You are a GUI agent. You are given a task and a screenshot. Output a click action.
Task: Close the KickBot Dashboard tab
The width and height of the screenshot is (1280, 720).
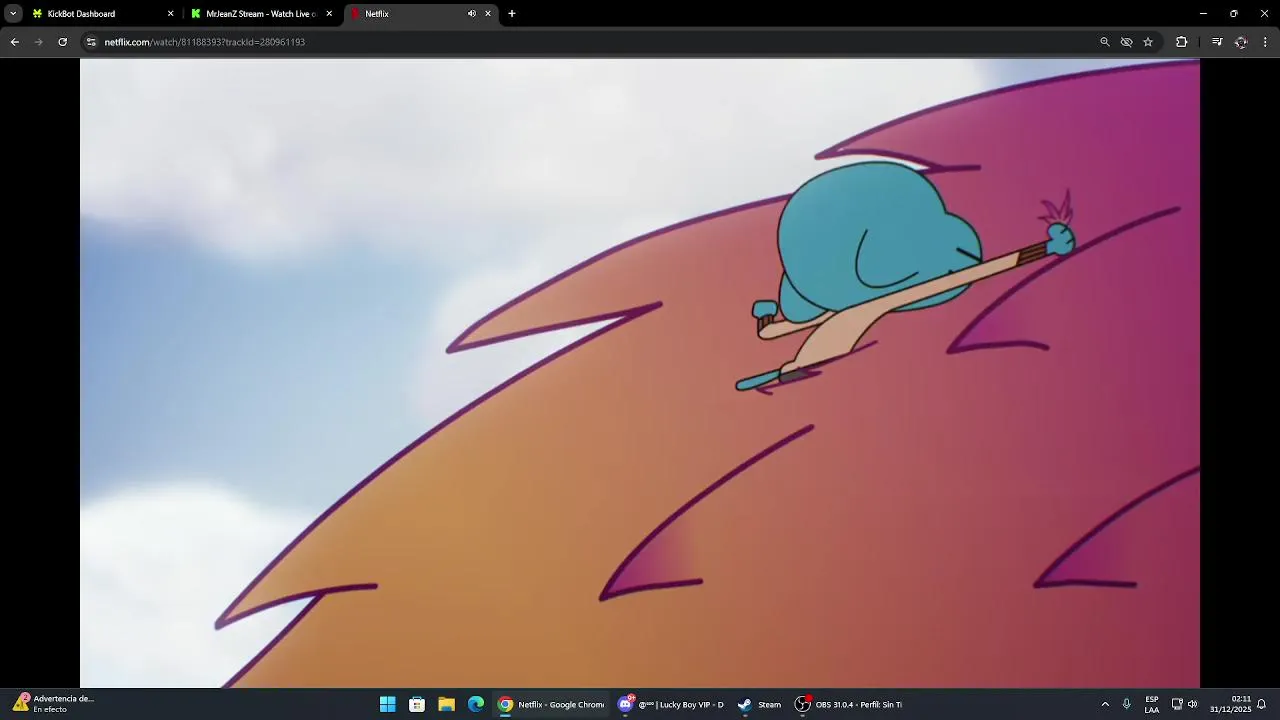pyautogui.click(x=170, y=14)
